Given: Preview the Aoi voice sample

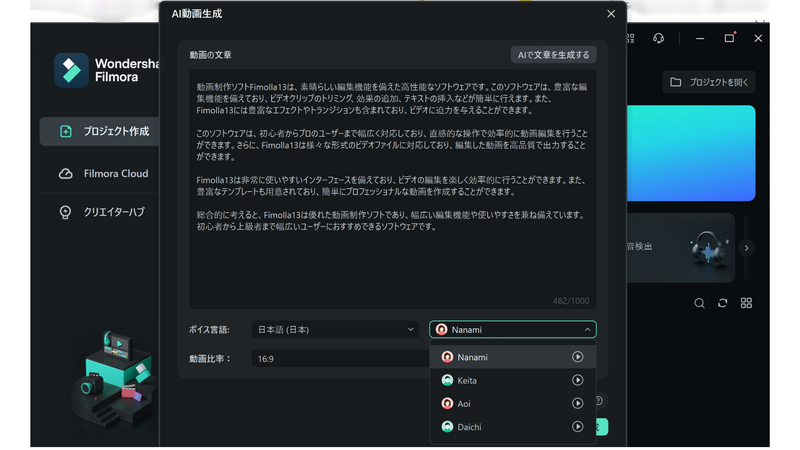Looking at the screenshot, I should [x=577, y=404].
